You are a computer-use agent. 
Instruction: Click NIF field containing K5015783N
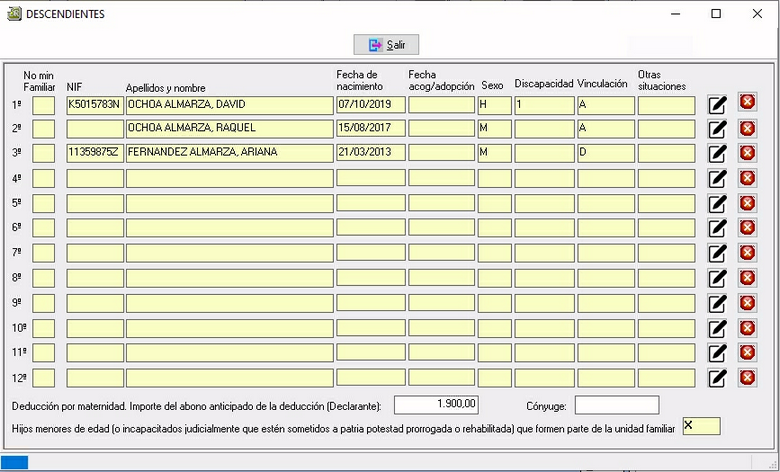click(x=95, y=105)
